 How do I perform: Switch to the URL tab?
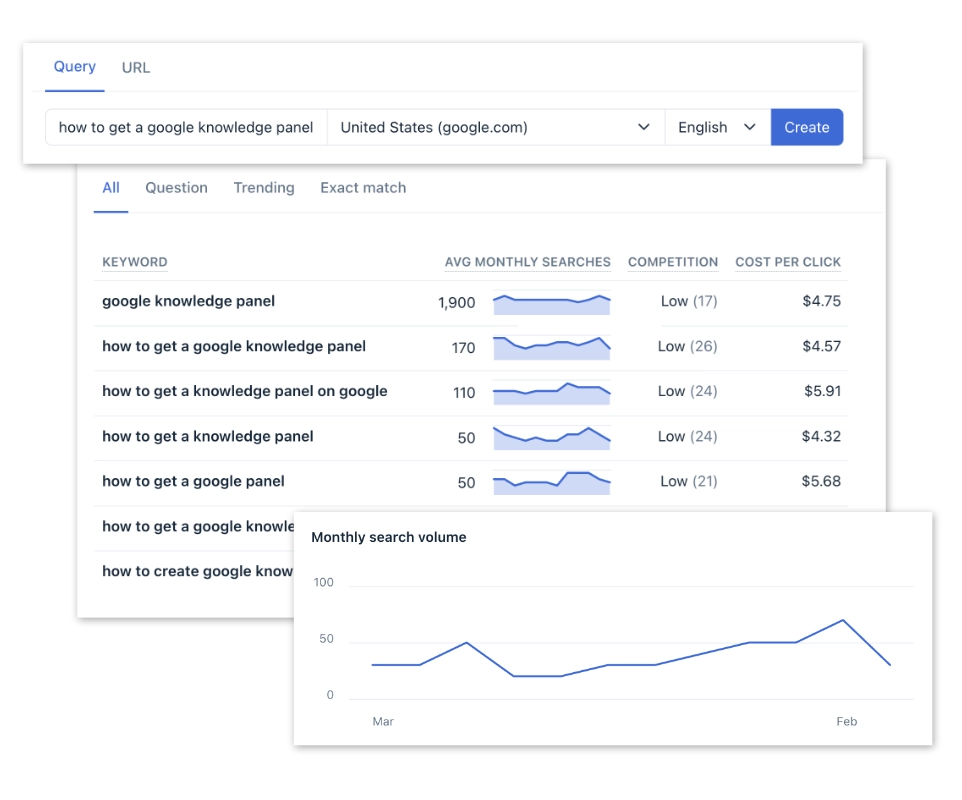136,67
